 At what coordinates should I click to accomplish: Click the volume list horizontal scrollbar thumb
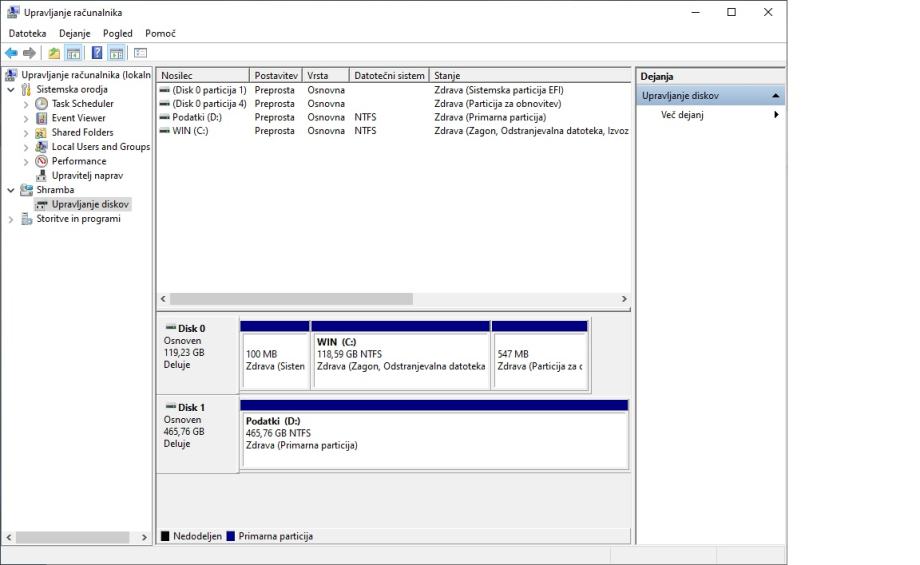tap(291, 299)
